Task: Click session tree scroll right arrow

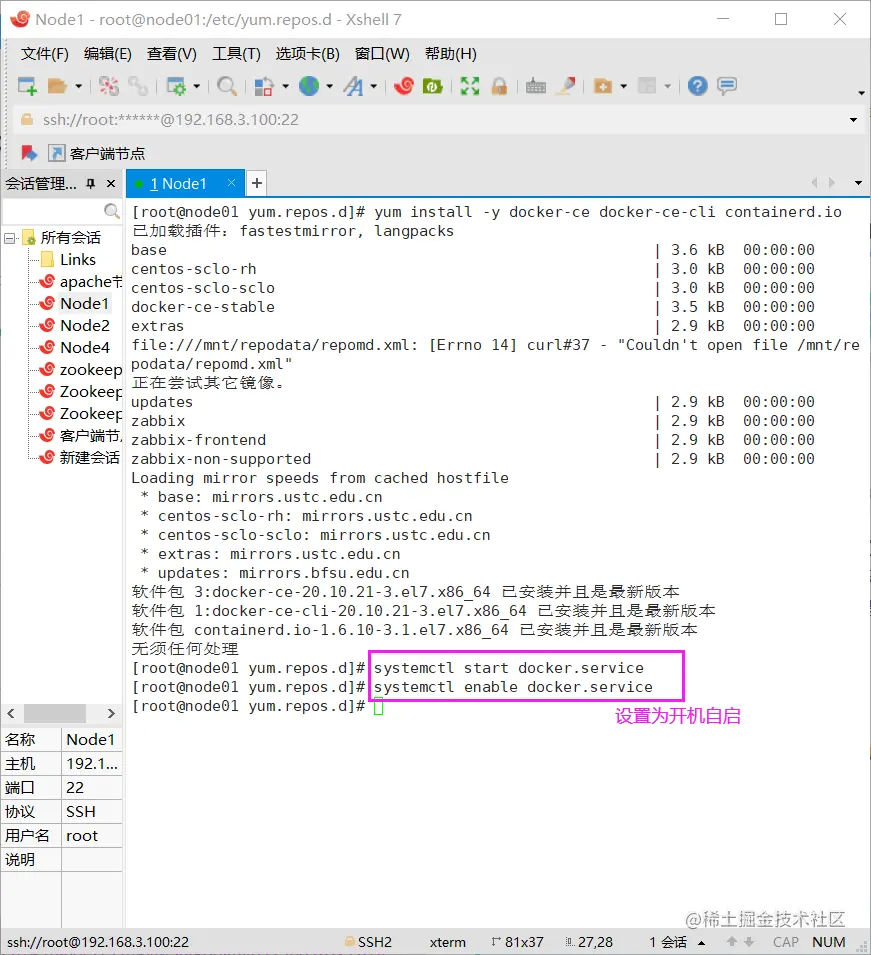Action: coord(111,713)
